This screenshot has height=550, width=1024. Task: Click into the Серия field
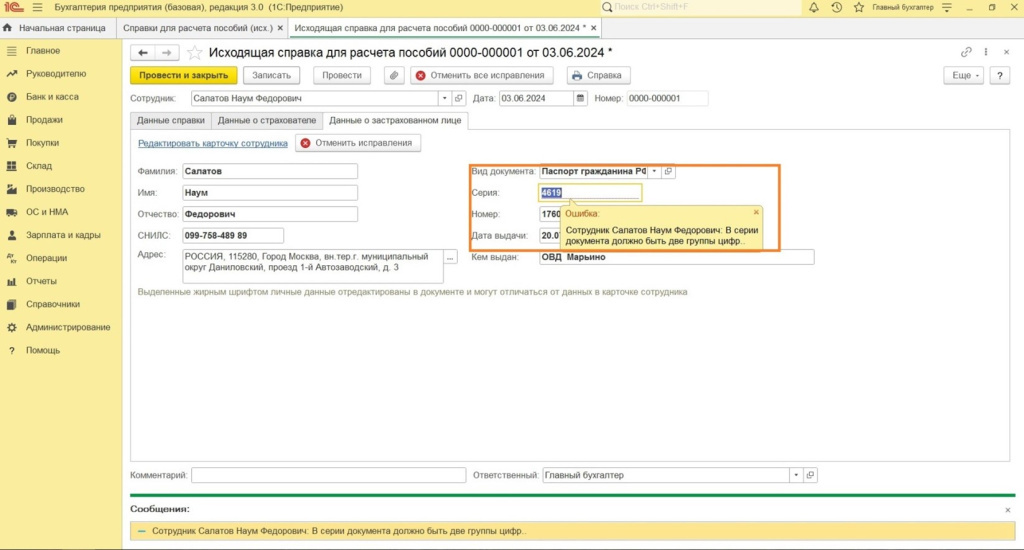point(590,193)
